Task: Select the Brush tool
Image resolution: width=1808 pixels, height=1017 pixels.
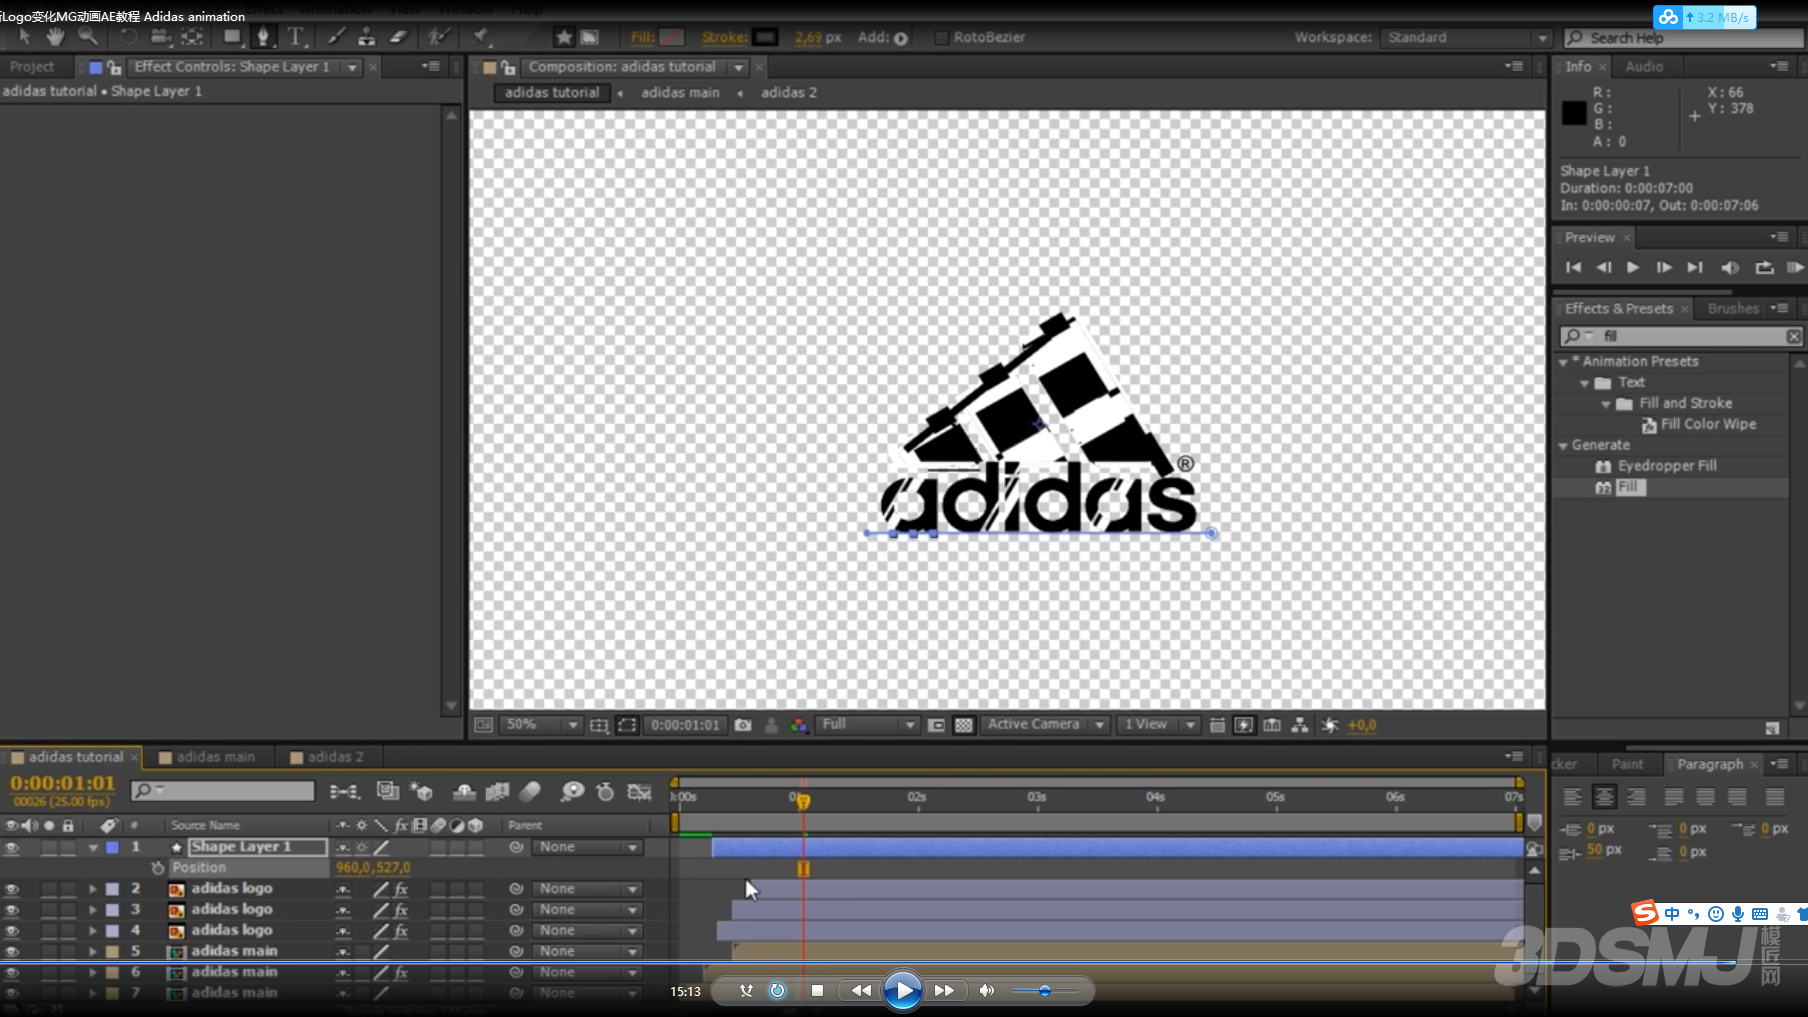Action: [337, 37]
